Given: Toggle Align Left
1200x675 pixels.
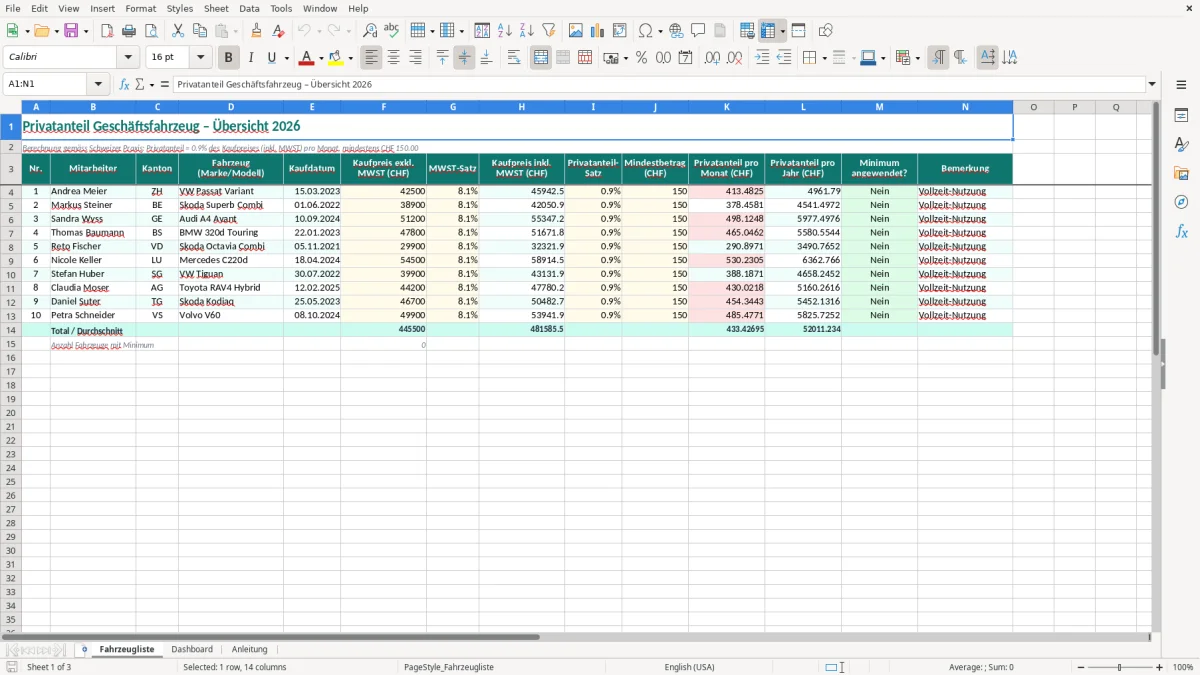Looking at the screenshot, I should click(372, 58).
